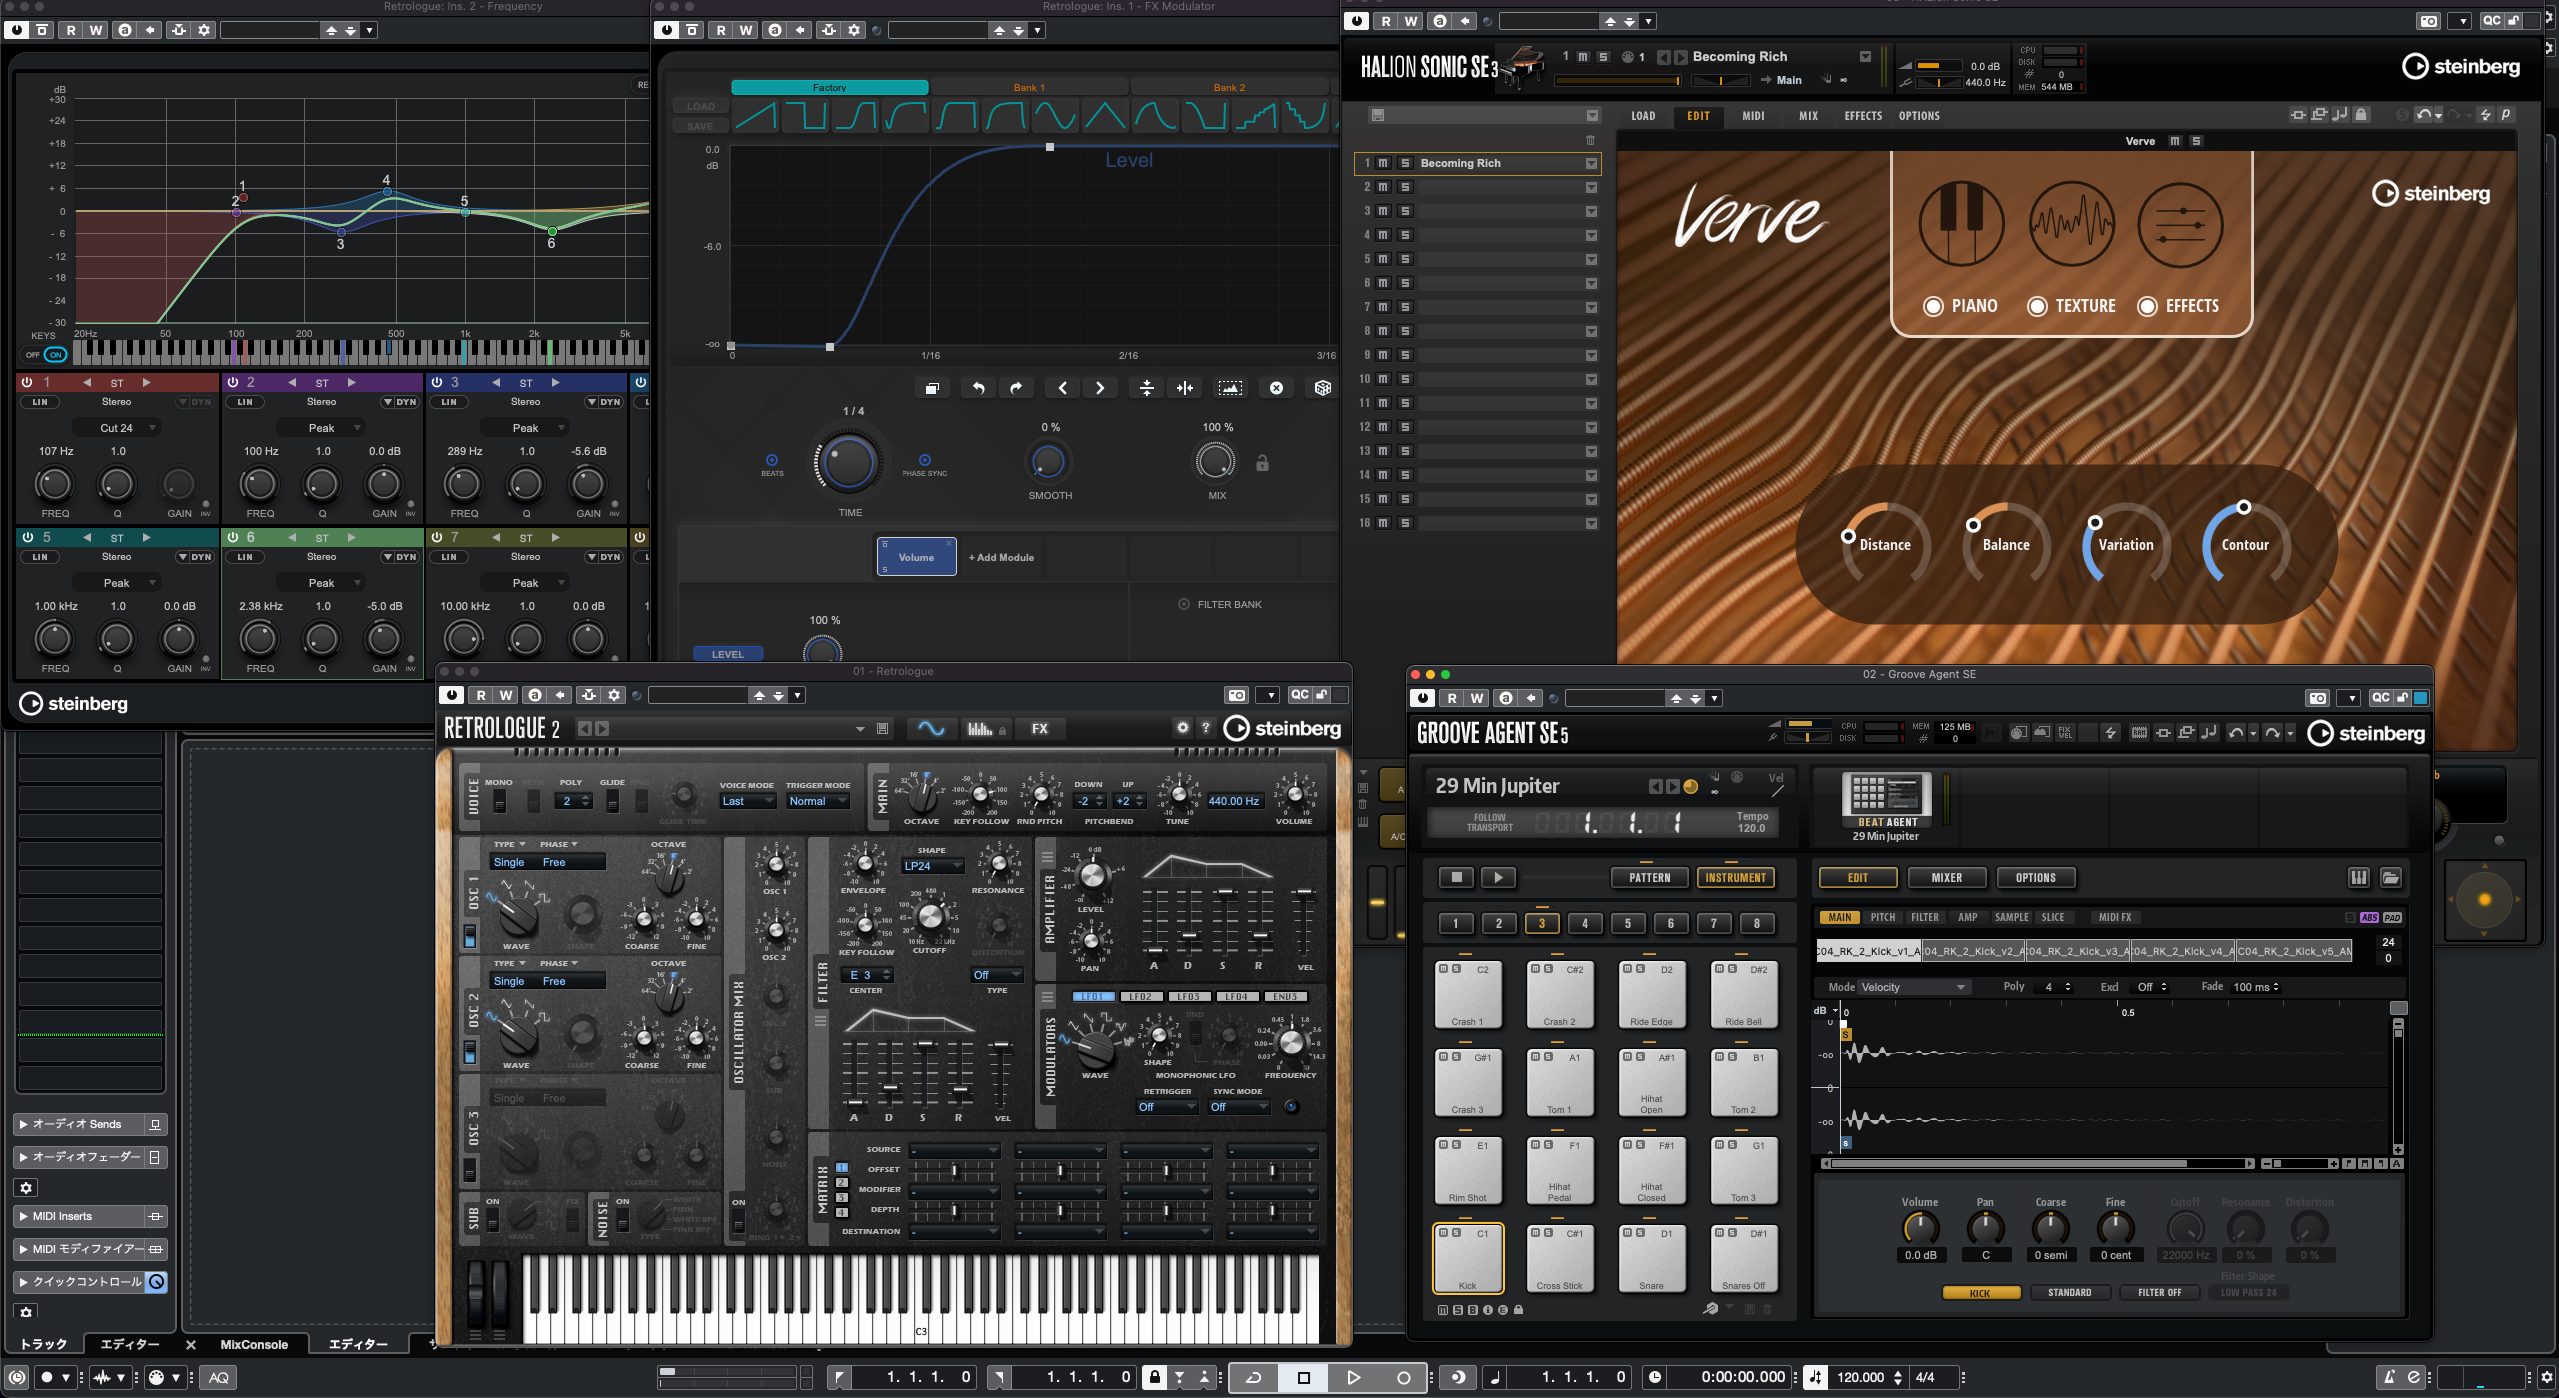Open the EQ band 3 Peak type dropdown
This screenshot has width=2559, height=1398.
526,428
